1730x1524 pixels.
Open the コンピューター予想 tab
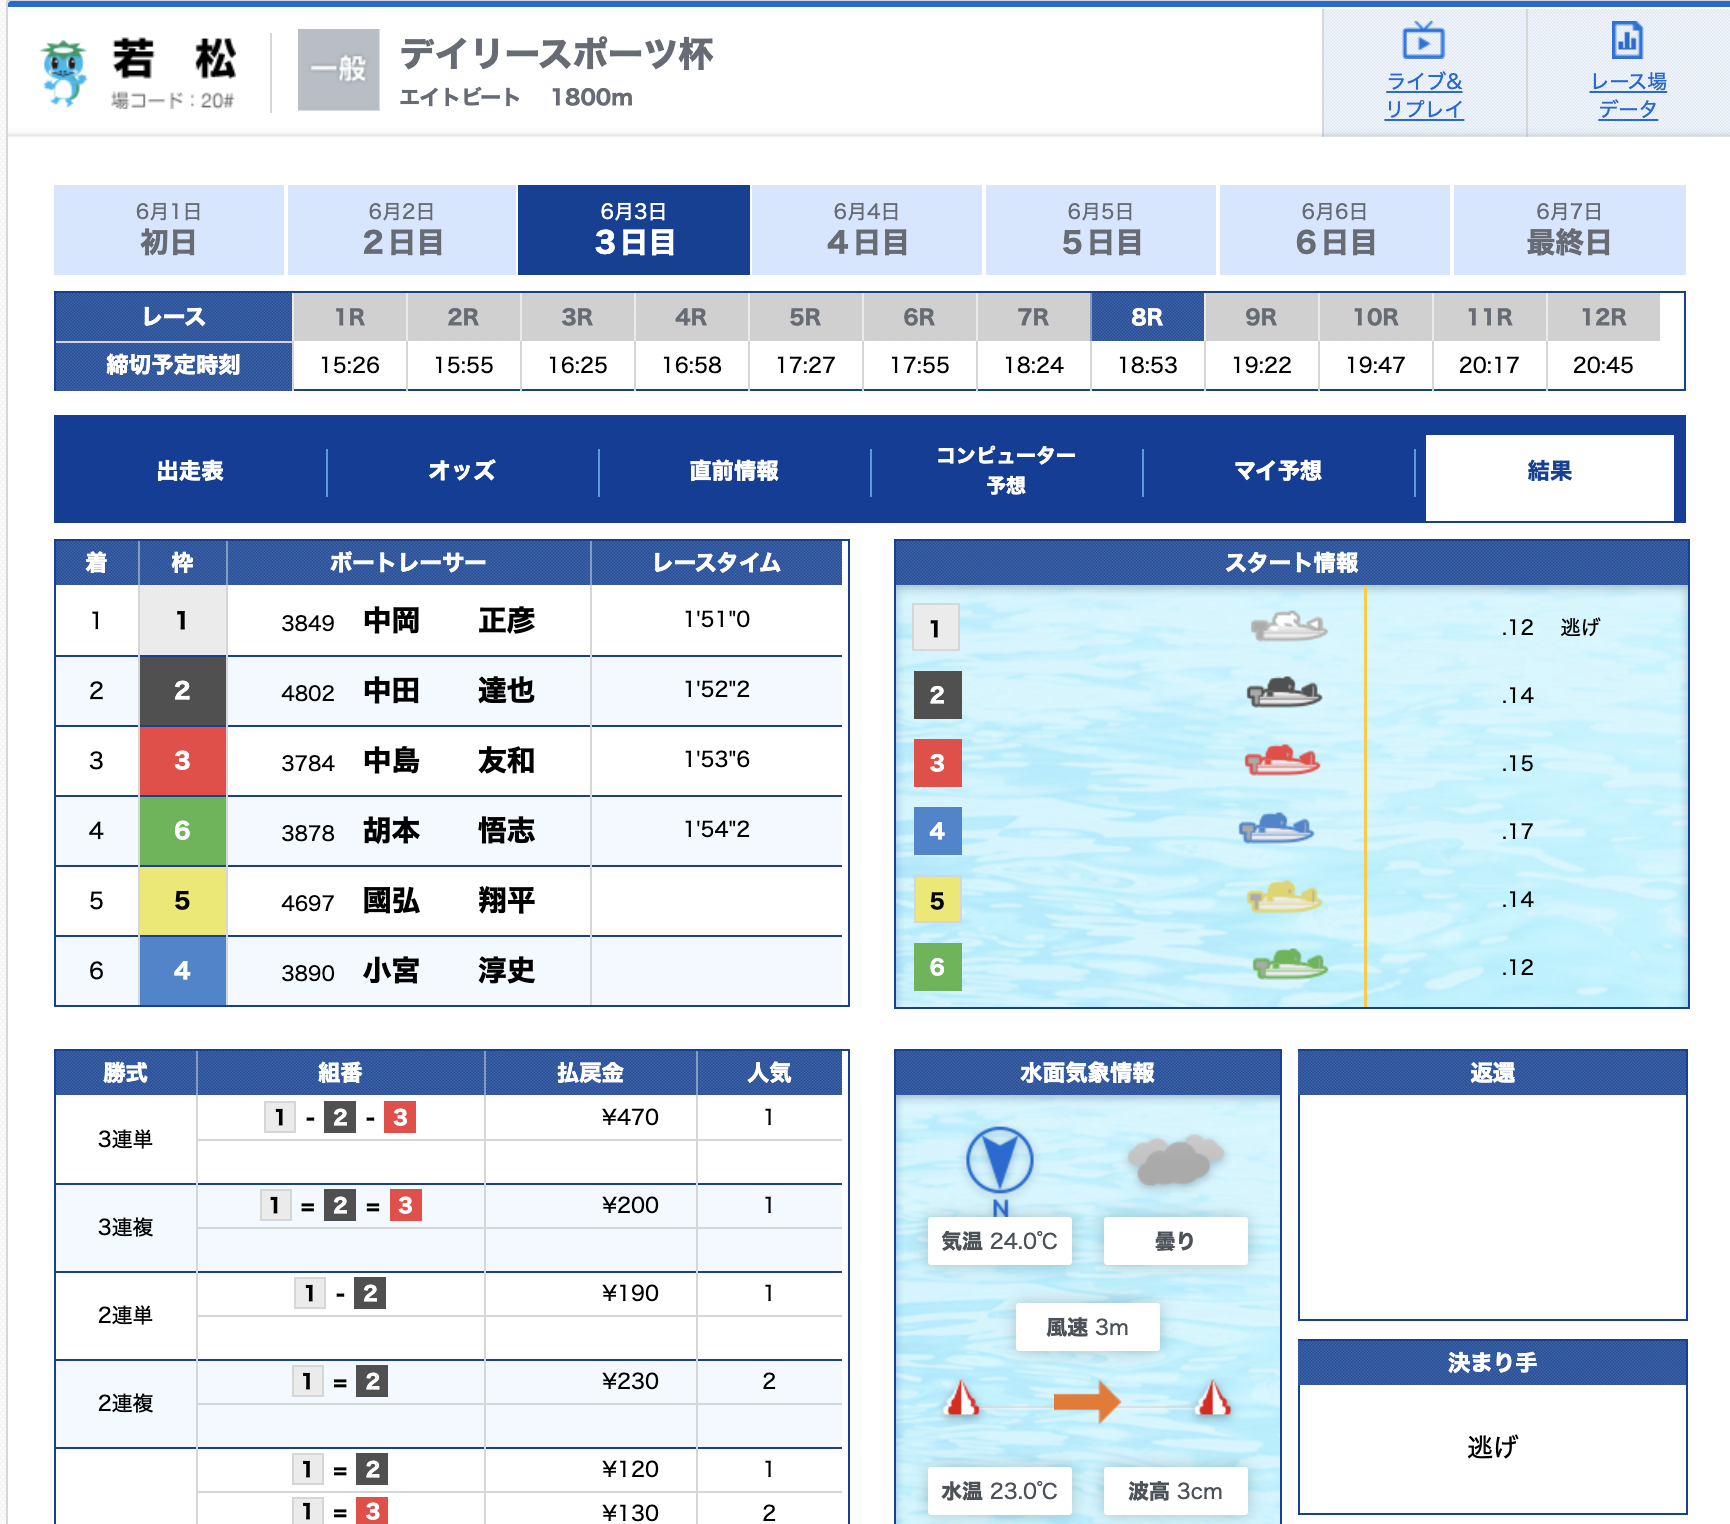(x=1006, y=471)
